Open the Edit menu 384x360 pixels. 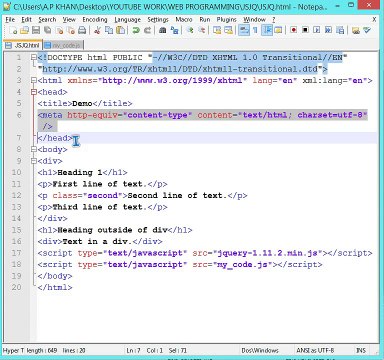coord(26,20)
